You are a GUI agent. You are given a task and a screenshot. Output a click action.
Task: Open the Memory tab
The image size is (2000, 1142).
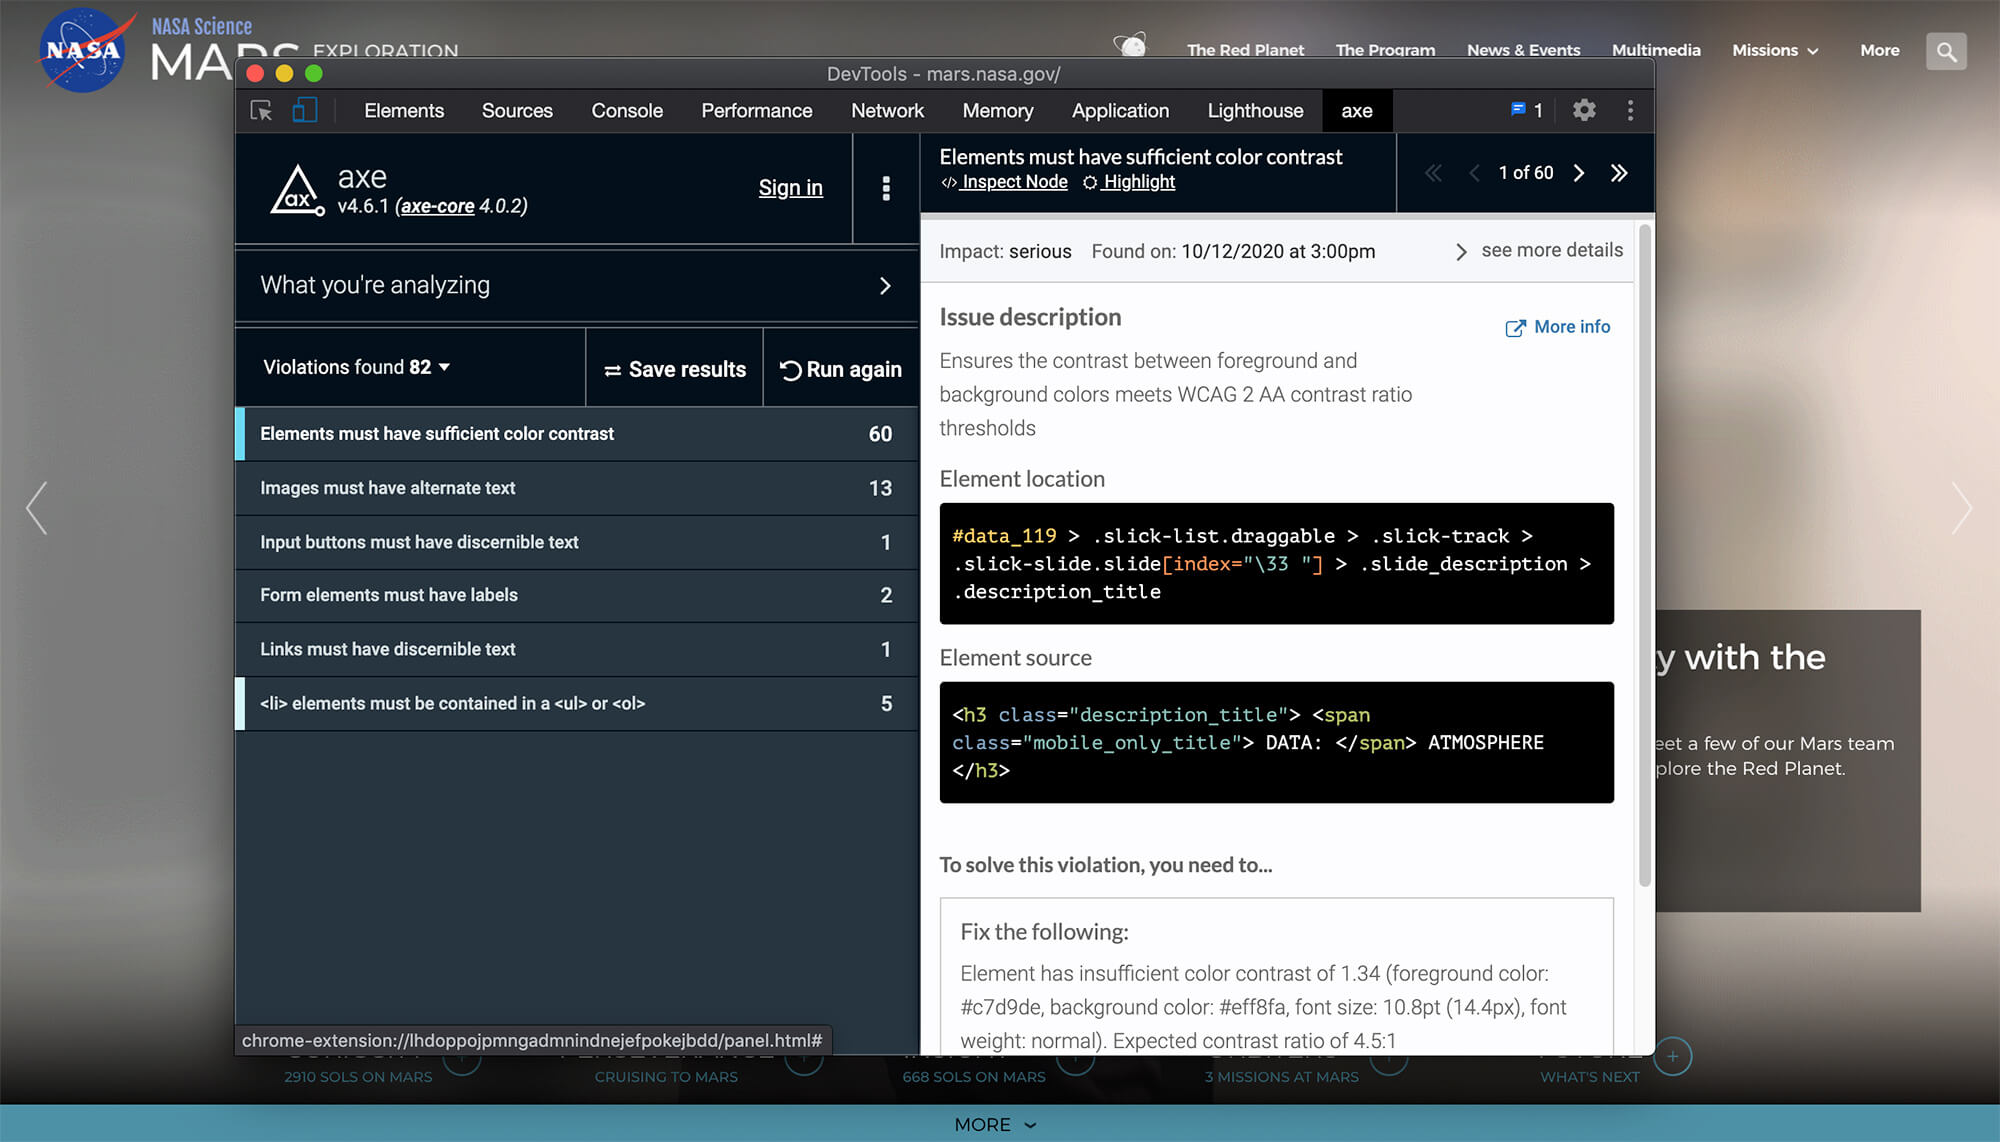[998, 111]
